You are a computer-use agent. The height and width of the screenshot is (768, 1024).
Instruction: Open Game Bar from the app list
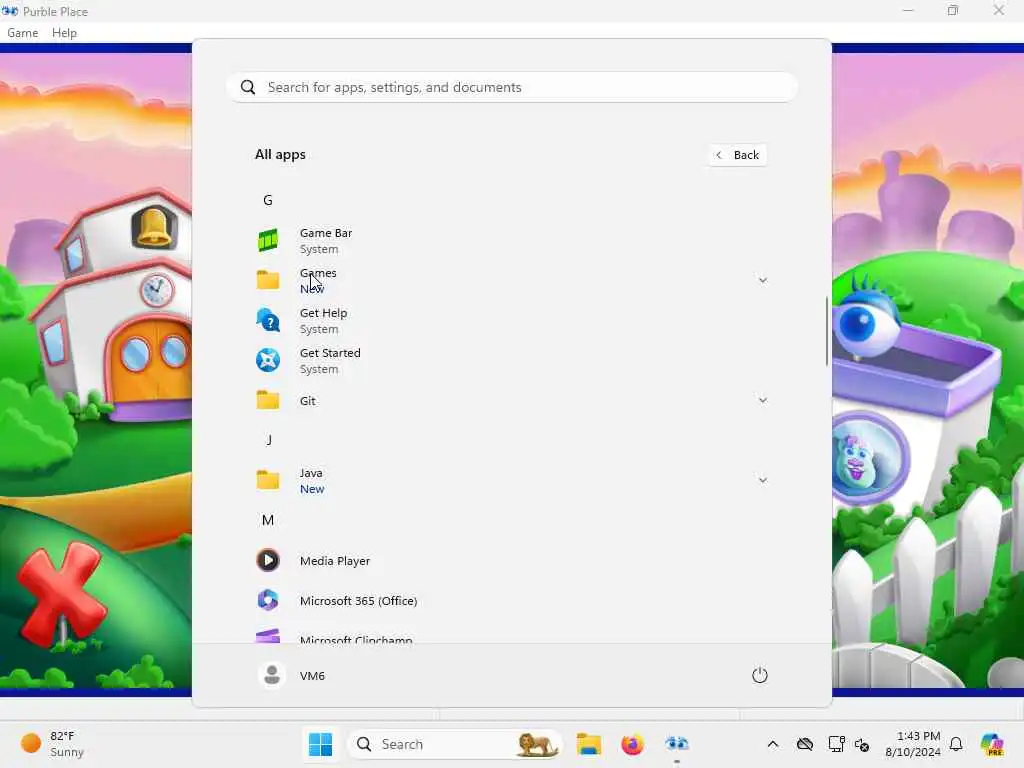pyautogui.click(x=511, y=240)
